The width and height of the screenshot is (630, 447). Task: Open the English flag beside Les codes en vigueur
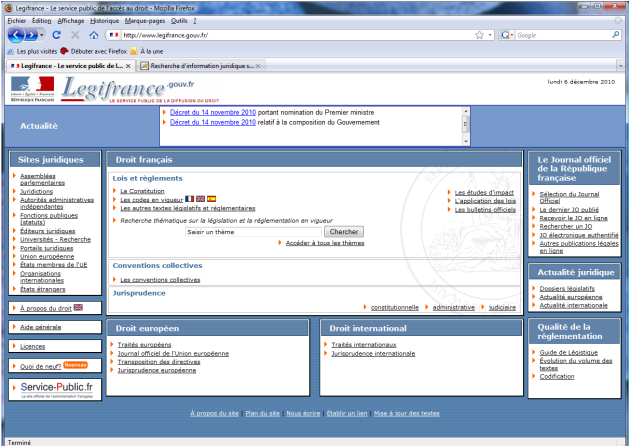[200, 199]
